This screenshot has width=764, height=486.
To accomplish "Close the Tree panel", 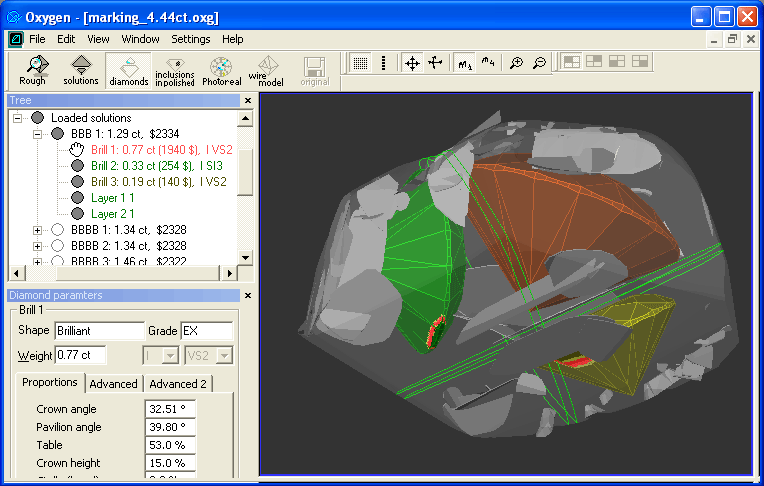I will point(247,101).
